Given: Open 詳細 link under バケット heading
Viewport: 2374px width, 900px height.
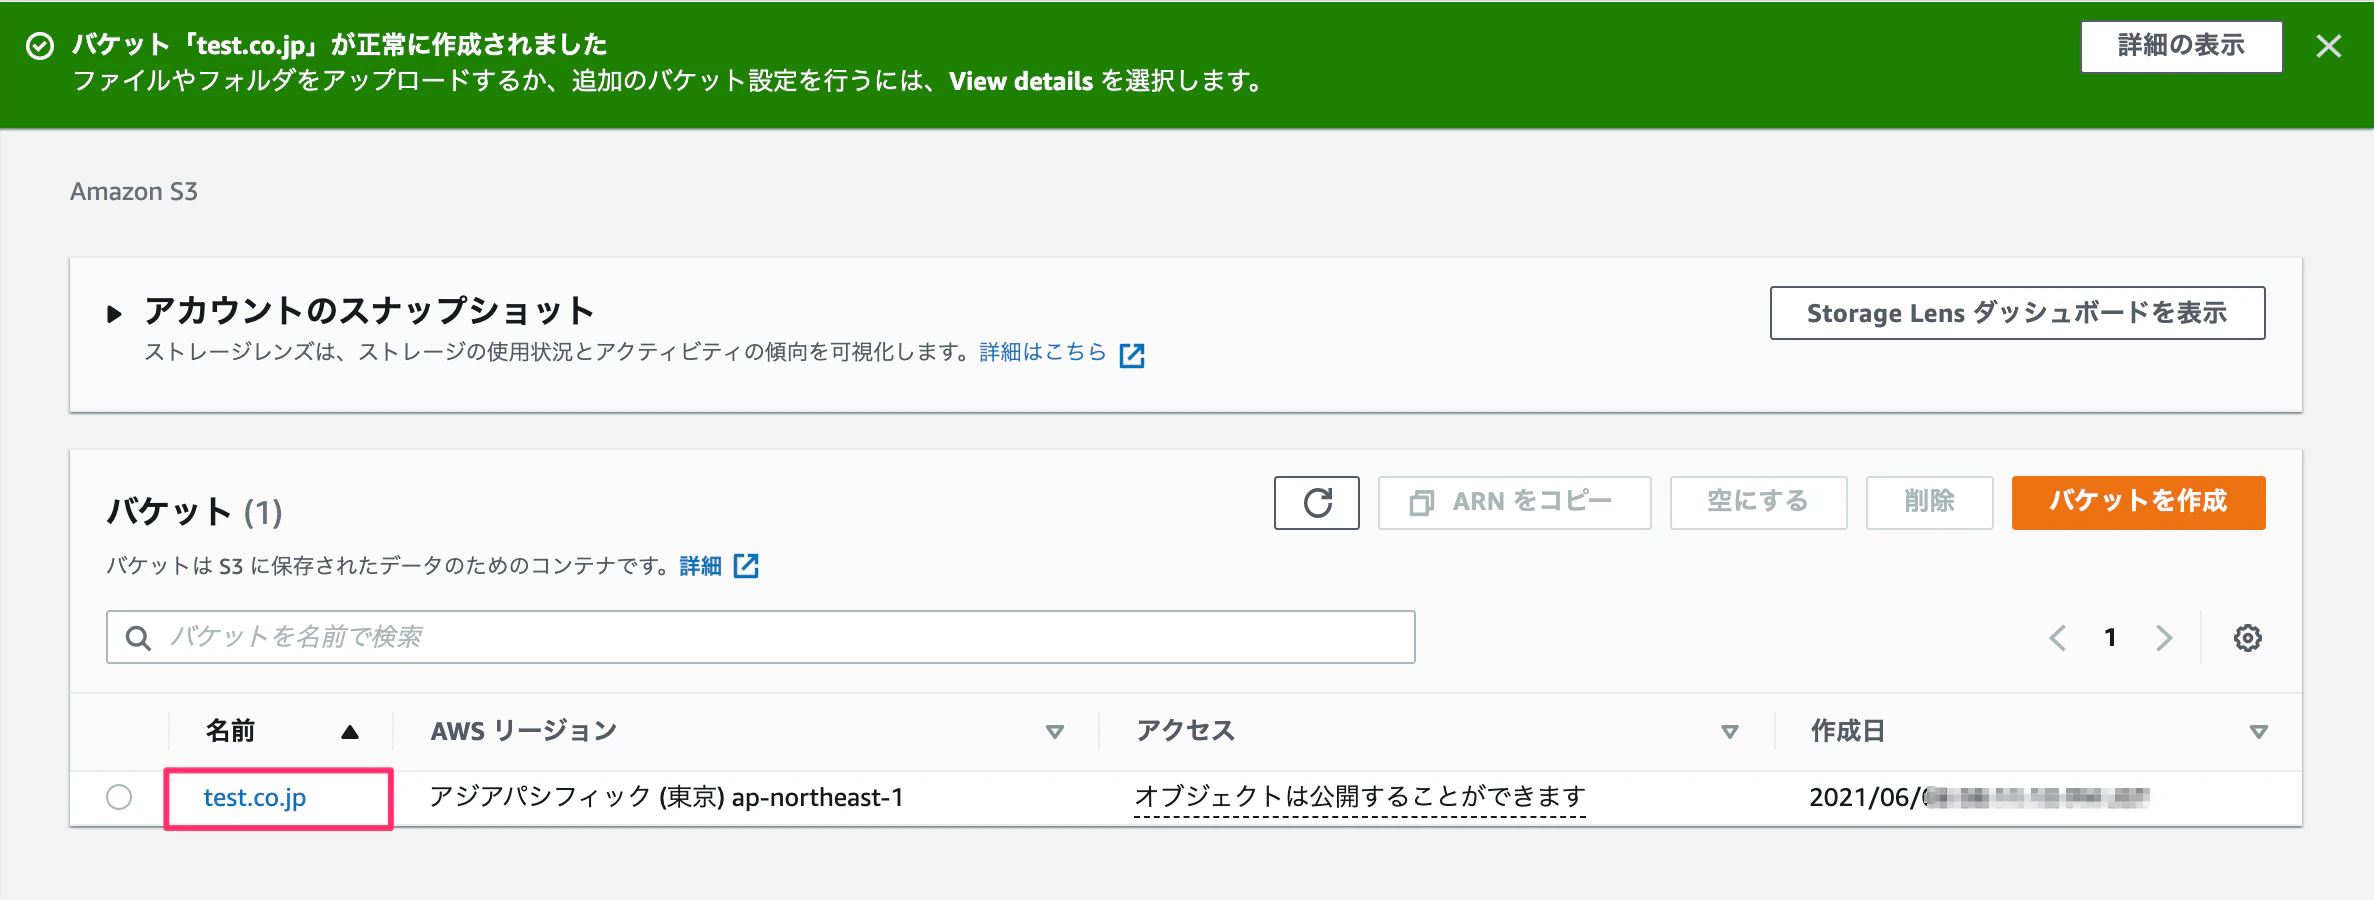Looking at the screenshot, I should 700,566.
